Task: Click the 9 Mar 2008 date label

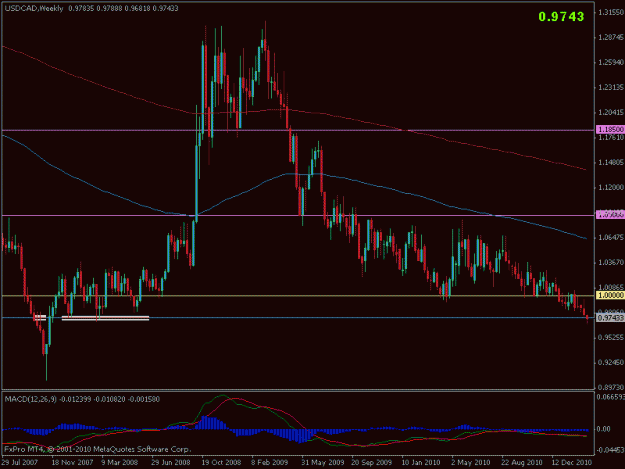Action: coord(120,462)
